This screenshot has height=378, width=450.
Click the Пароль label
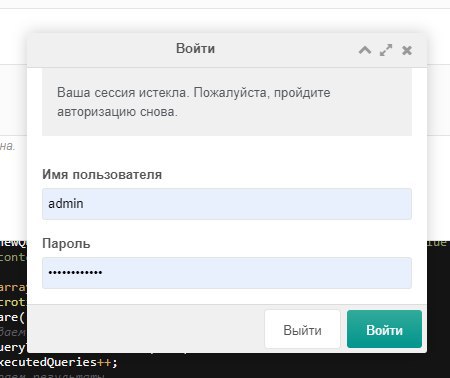(66, 244)
